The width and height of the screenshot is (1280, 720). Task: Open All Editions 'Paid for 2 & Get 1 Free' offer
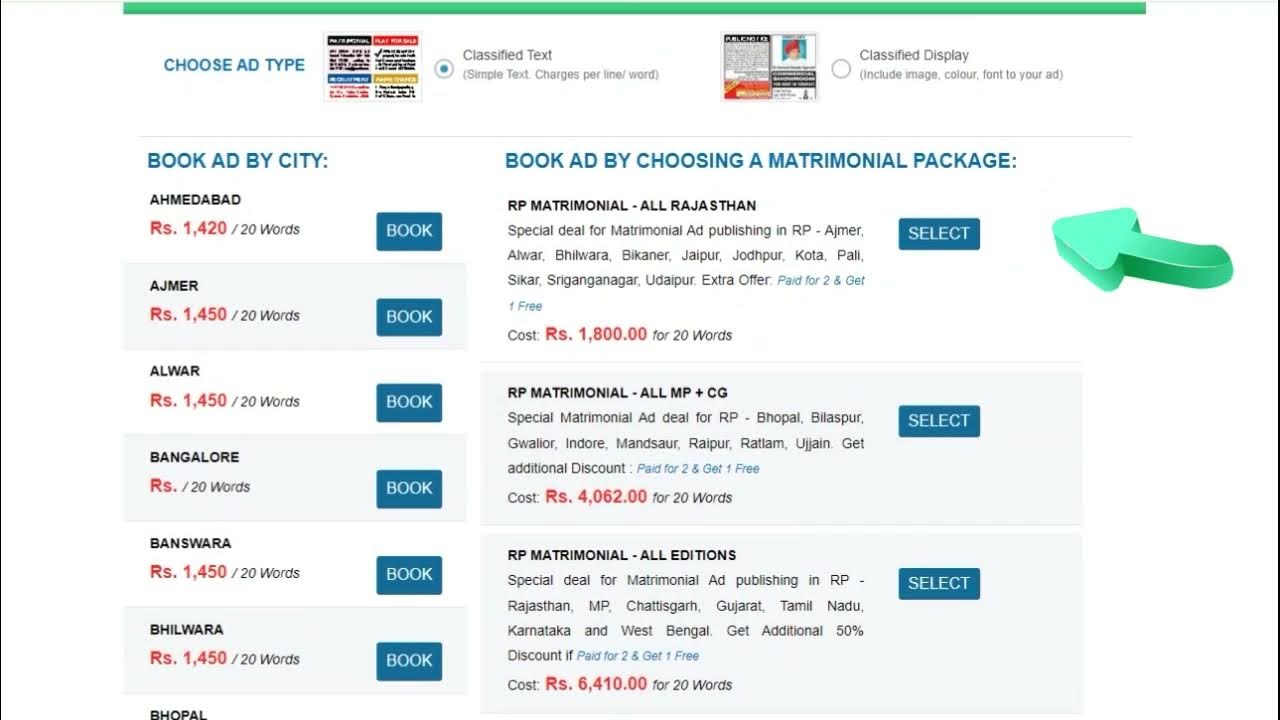tap(638, 656)
